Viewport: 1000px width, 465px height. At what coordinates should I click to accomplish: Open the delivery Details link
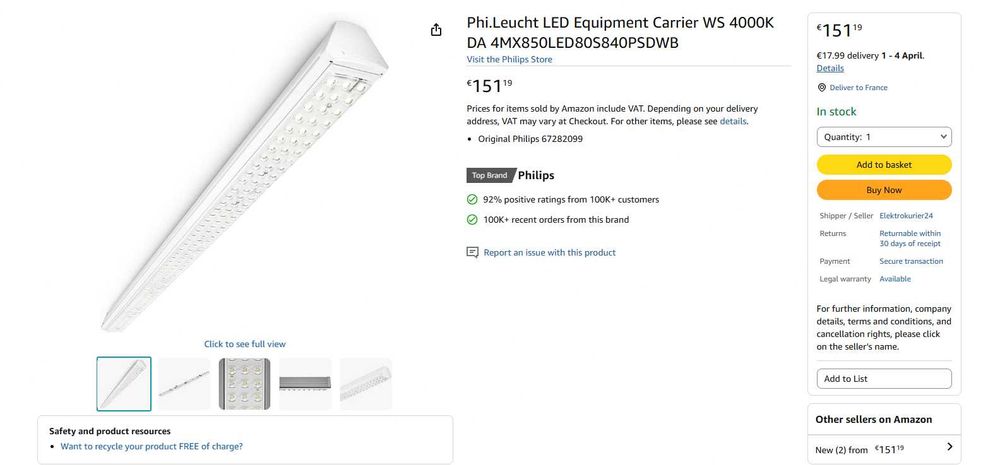(830, 68)
